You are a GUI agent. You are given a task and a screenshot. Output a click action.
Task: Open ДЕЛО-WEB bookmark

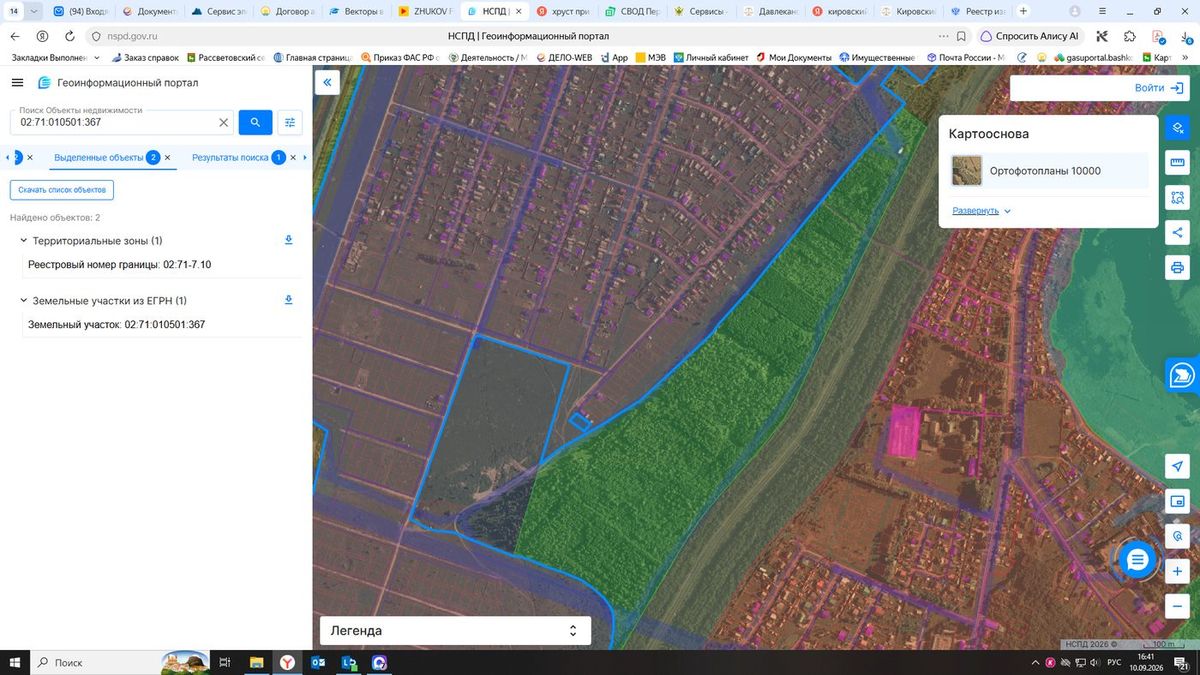tap(564, 58)
